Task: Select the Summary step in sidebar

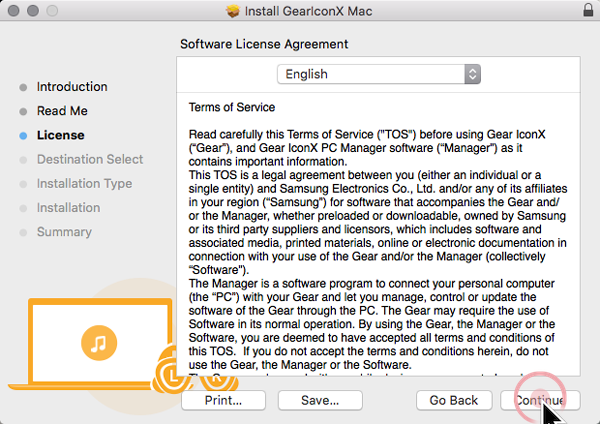Action: [64, 232]
